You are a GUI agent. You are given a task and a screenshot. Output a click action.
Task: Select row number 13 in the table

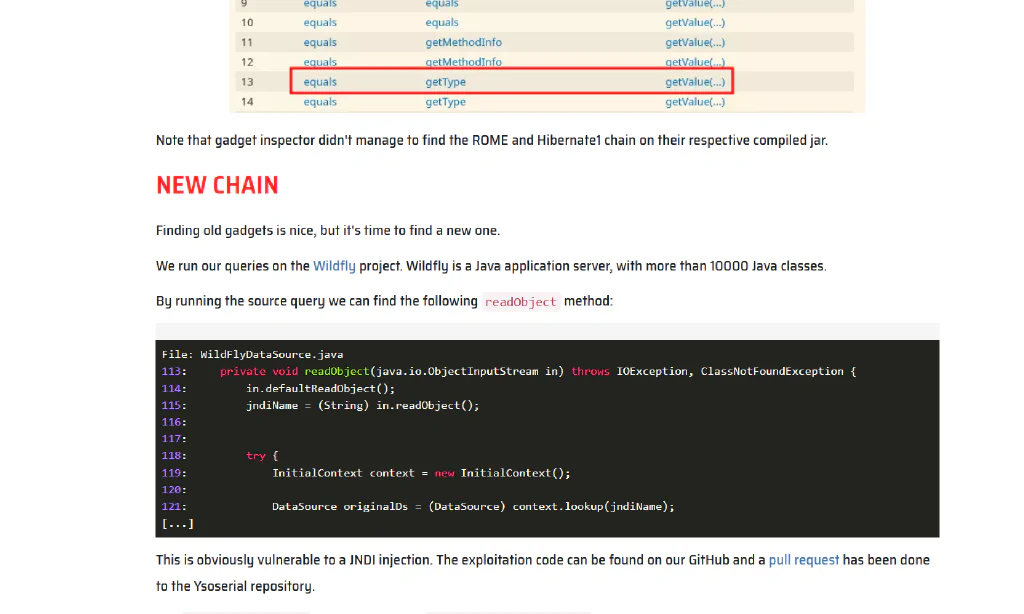coord(247,82)
